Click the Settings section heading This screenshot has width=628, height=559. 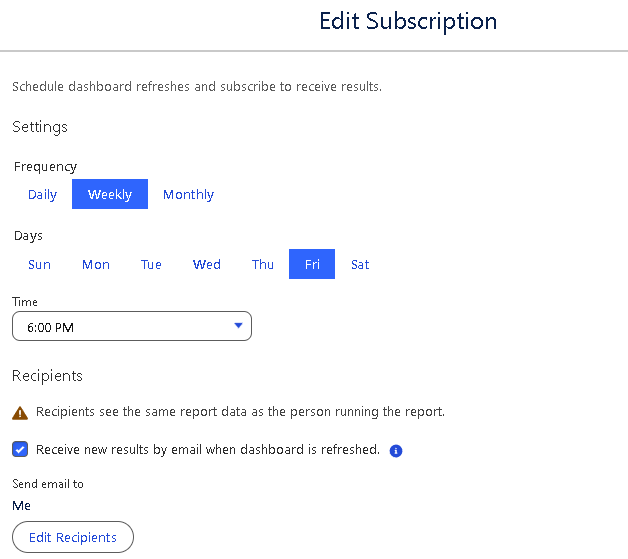[40, 127]
